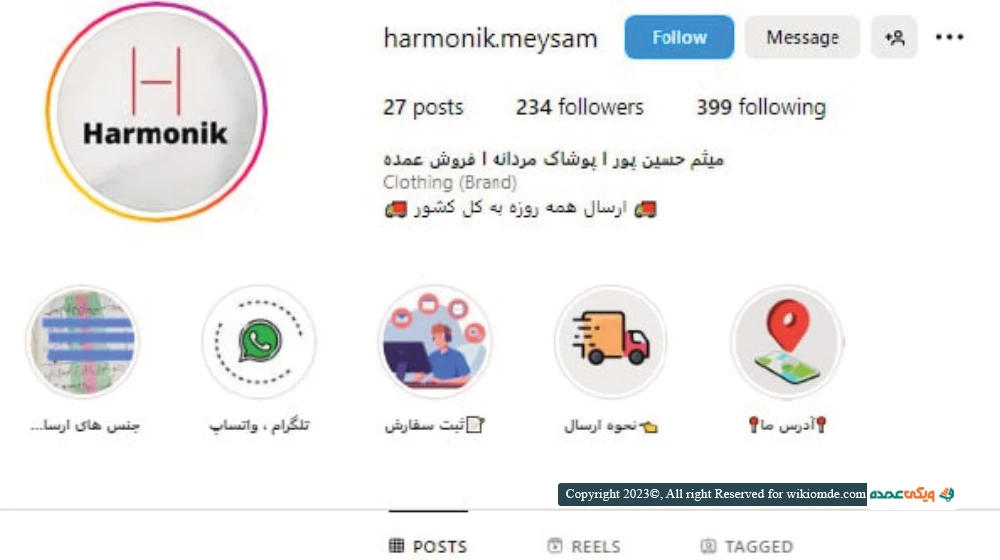The height and width of the screenshot is (560, 1000).
Task: Open the fabric samples highlight
Action: click(x=83, y=341)
